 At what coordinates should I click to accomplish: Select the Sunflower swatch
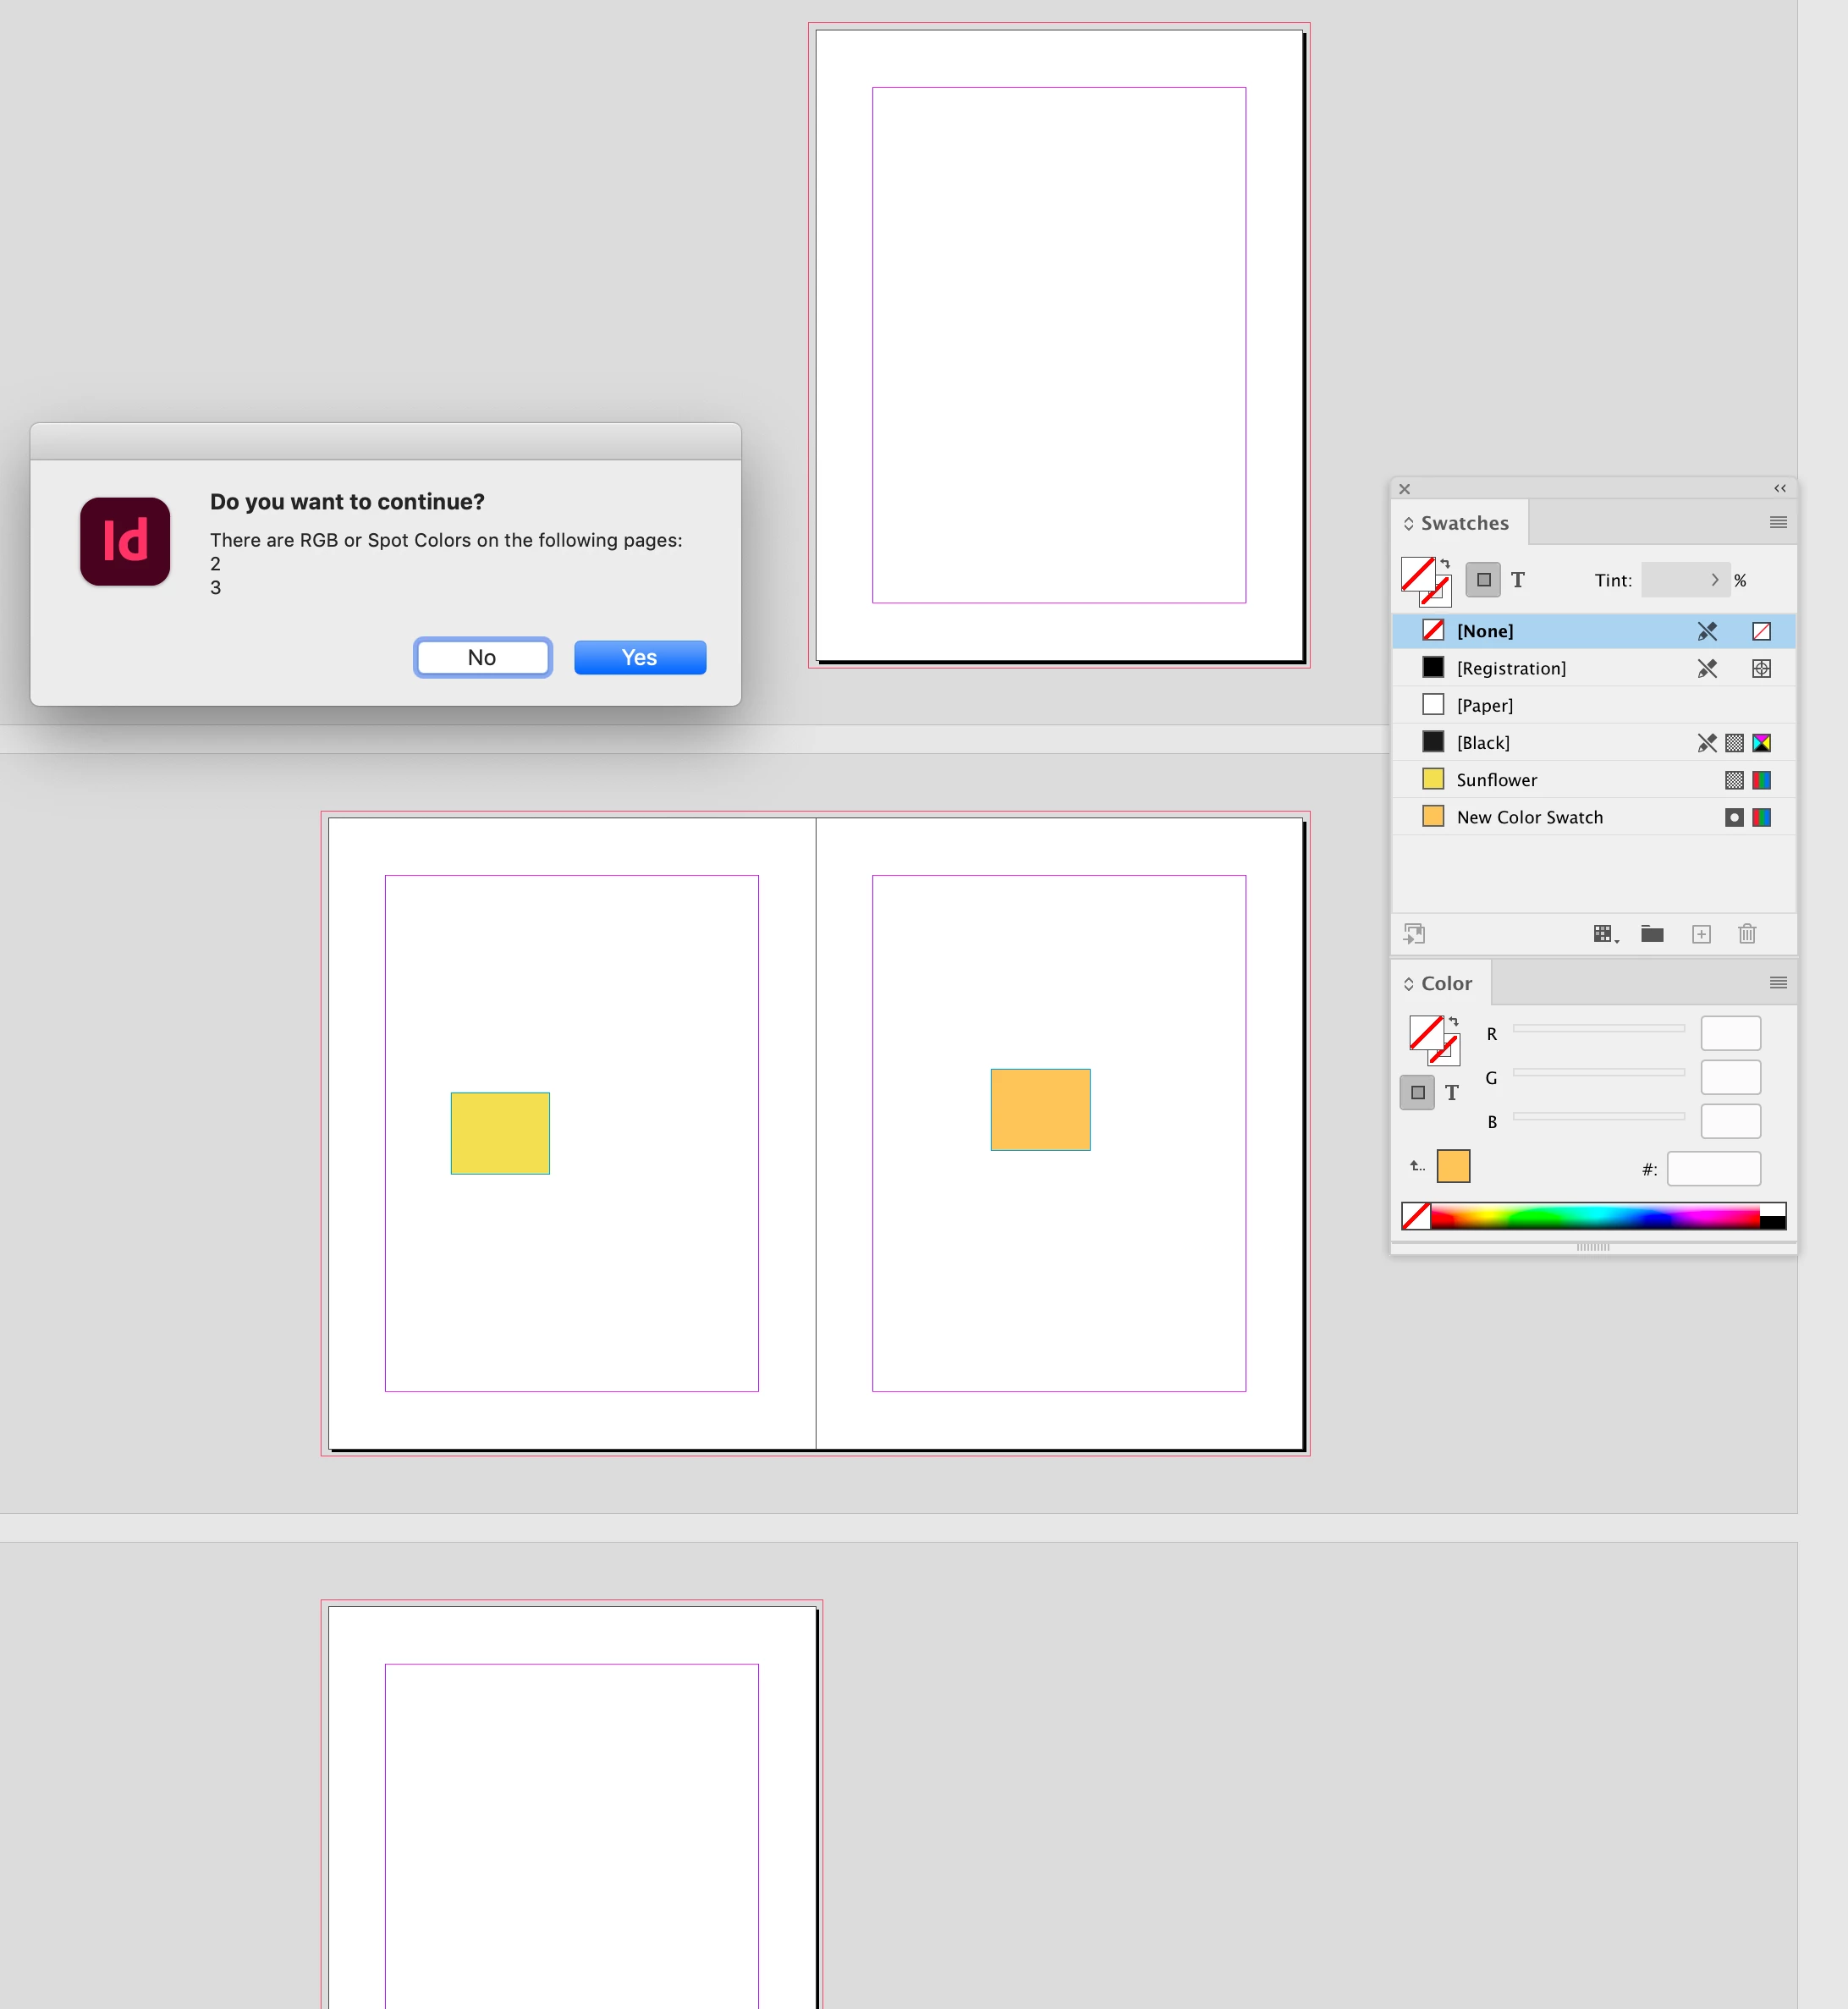click(1496, 780)
